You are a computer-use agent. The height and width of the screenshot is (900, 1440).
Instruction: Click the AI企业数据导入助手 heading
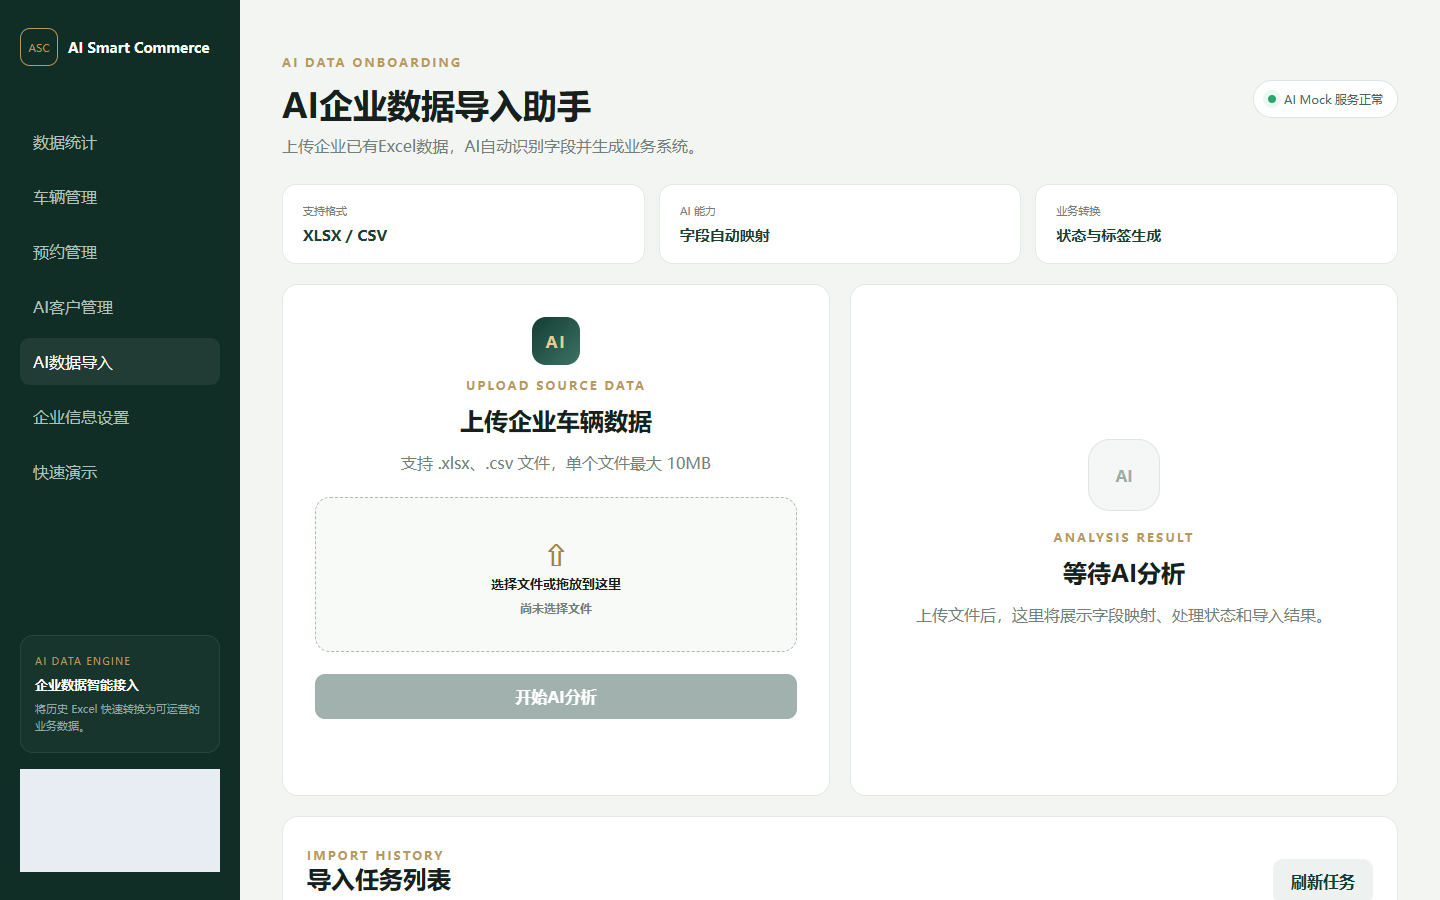(437, 105)
